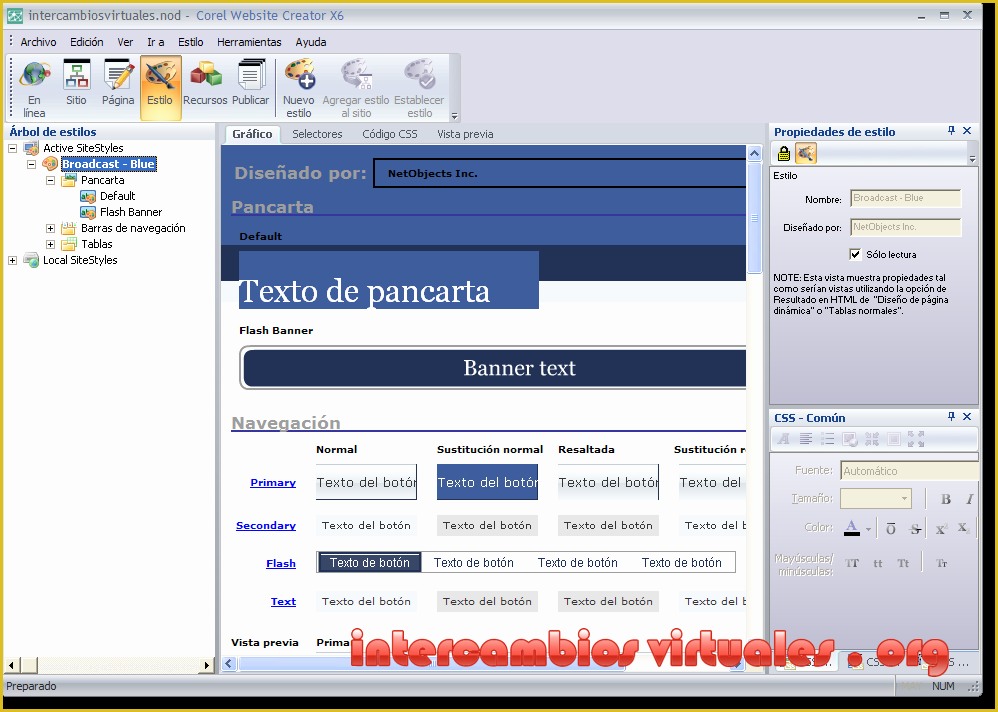Expand Barras de navegación folder
This screenshot has width=998, height=712.
tap(50, 228)
